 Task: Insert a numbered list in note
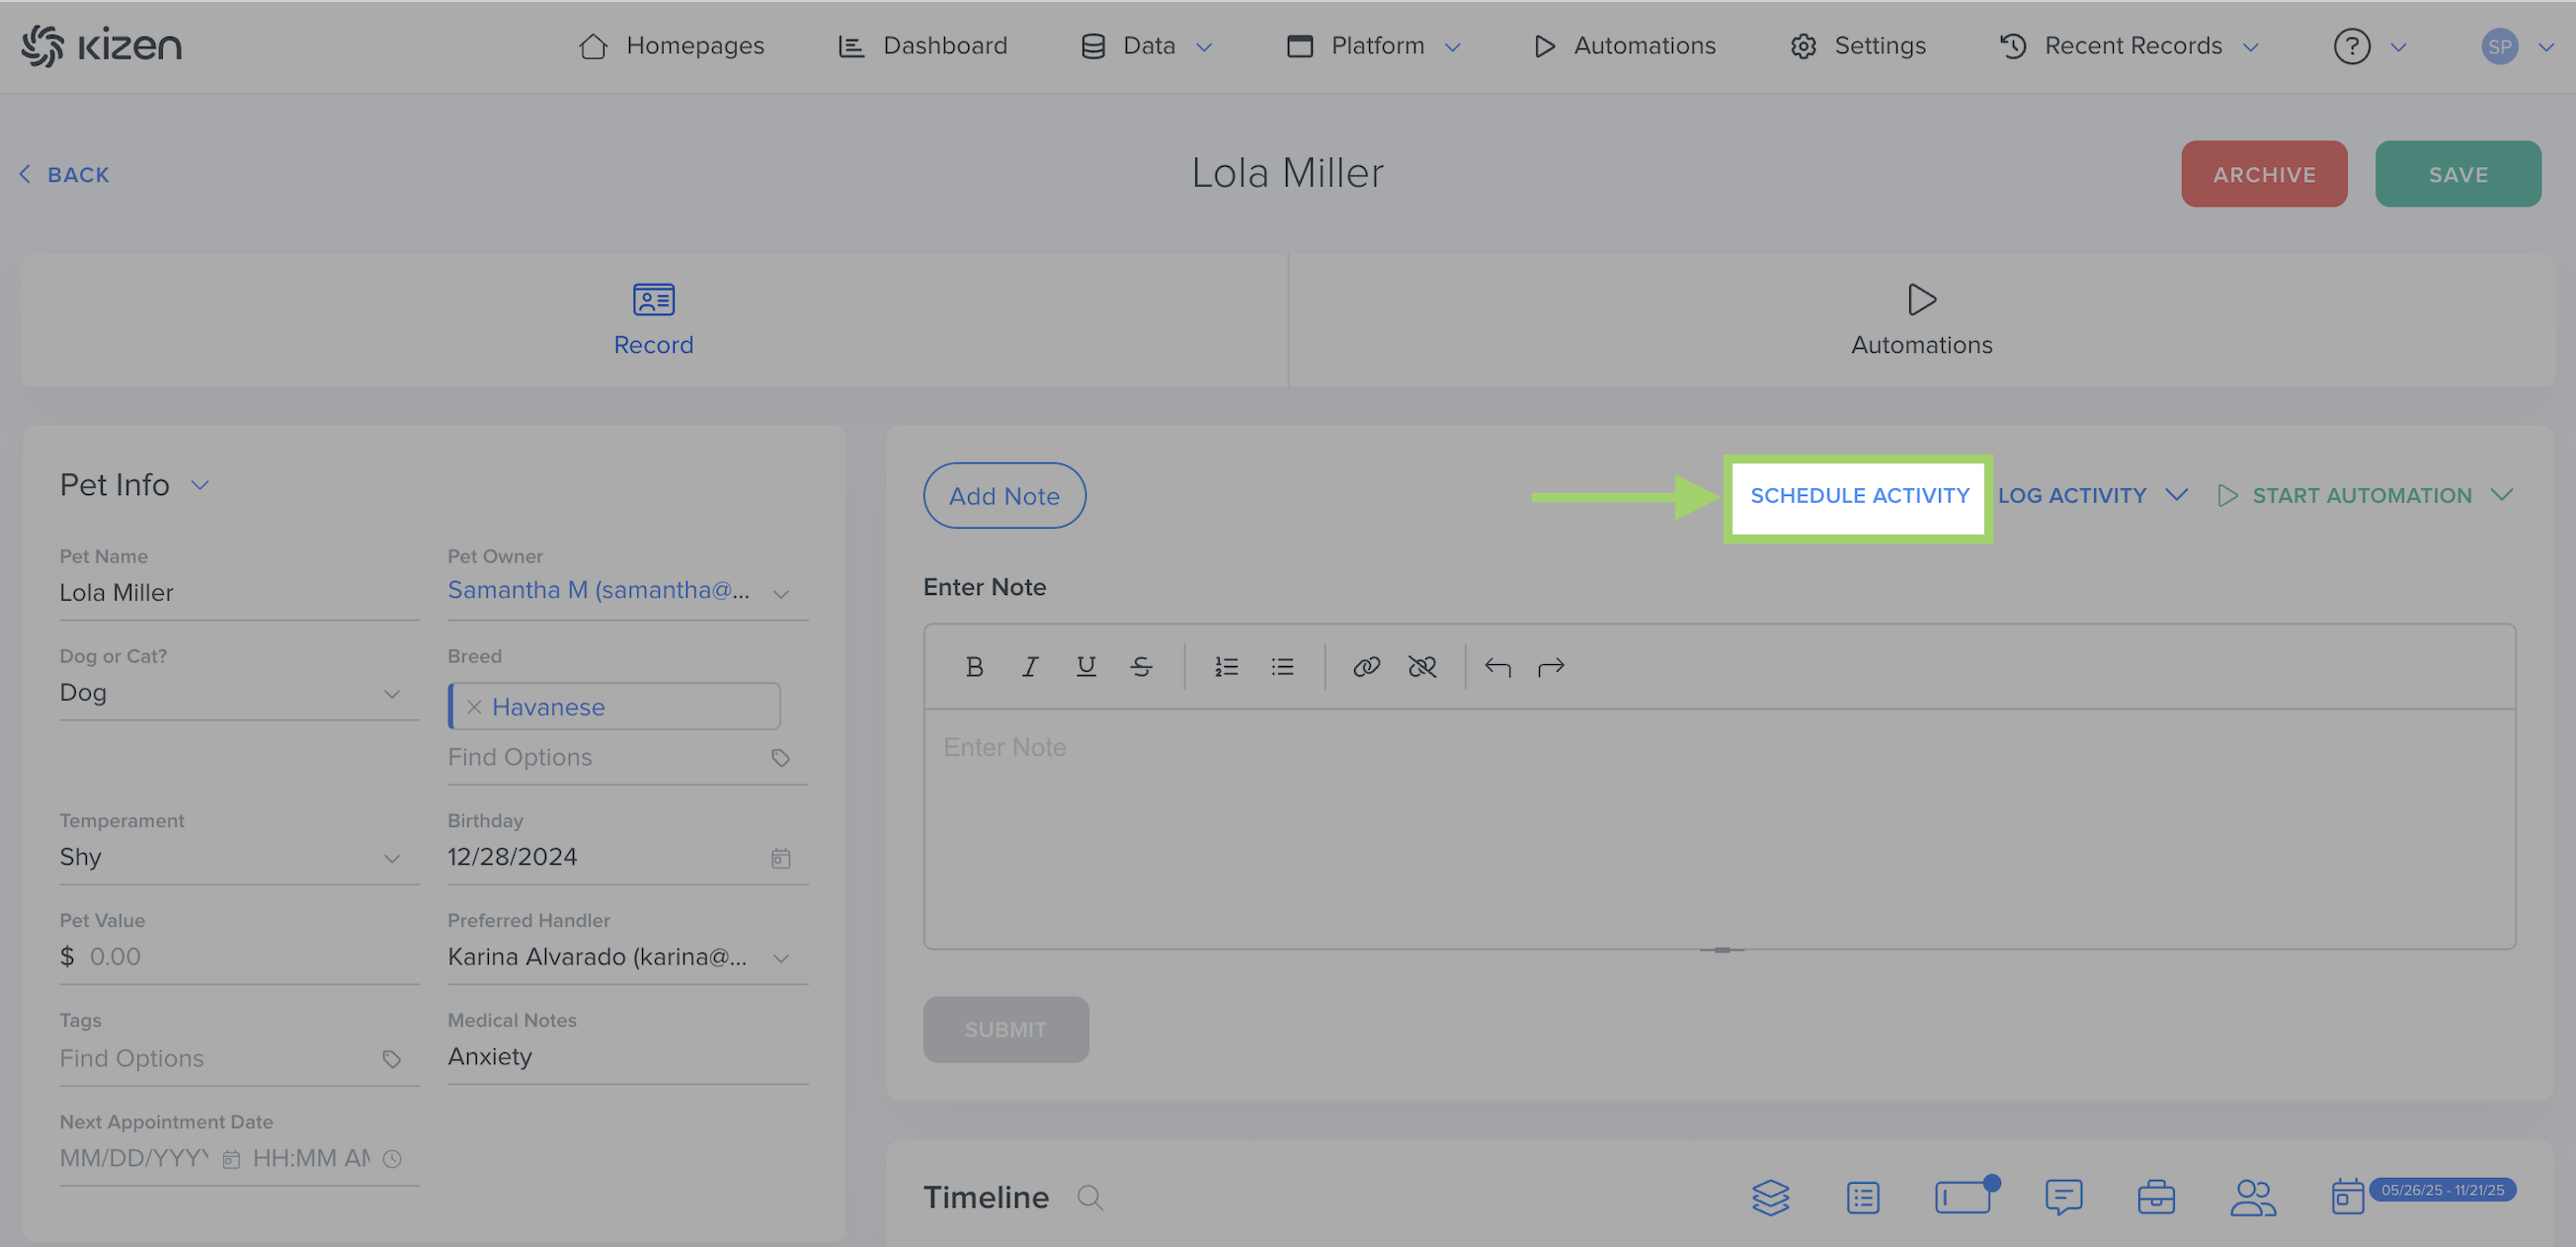point(1226,666)
